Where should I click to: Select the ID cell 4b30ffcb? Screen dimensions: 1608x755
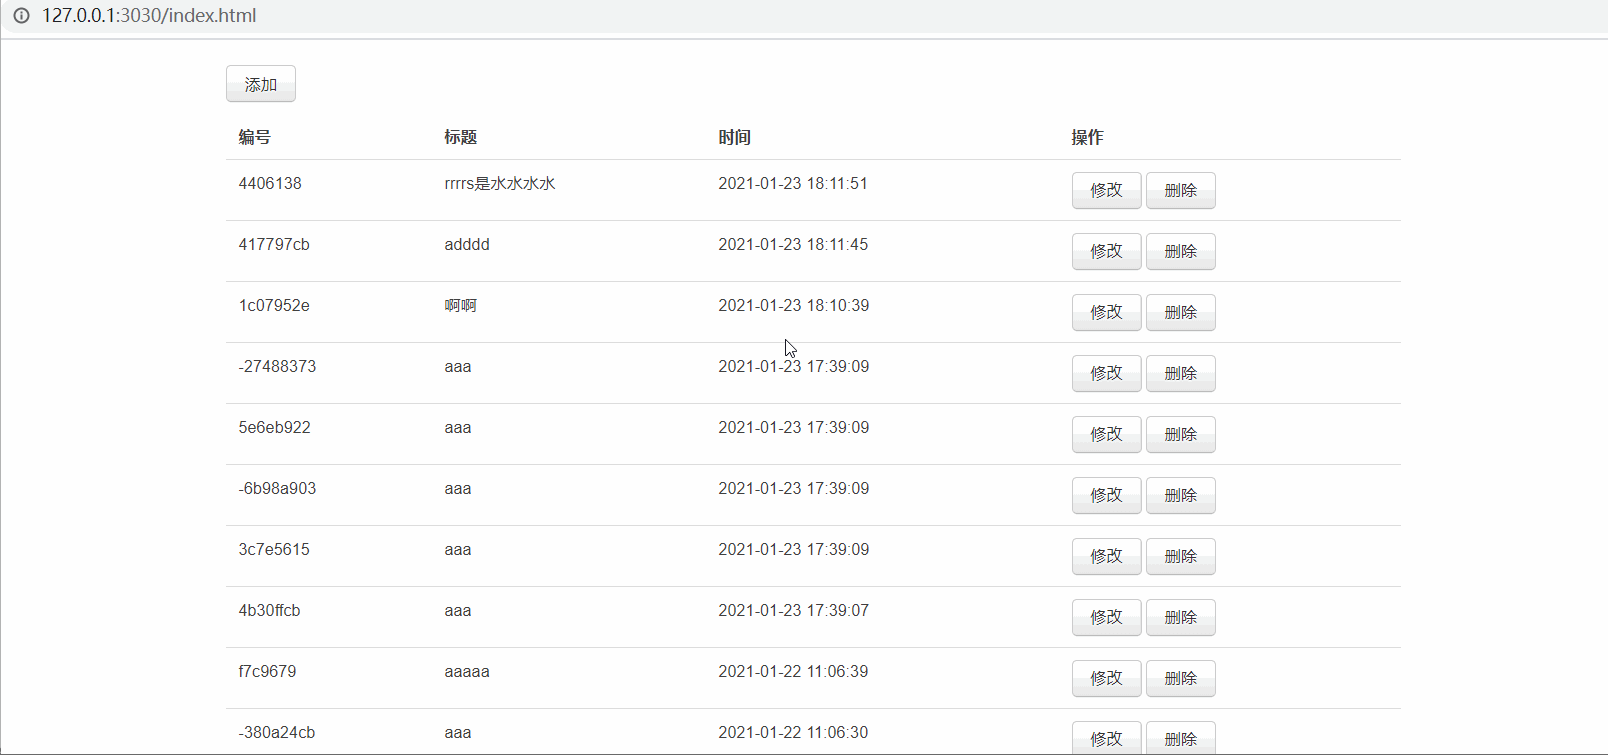click(269, 611)
